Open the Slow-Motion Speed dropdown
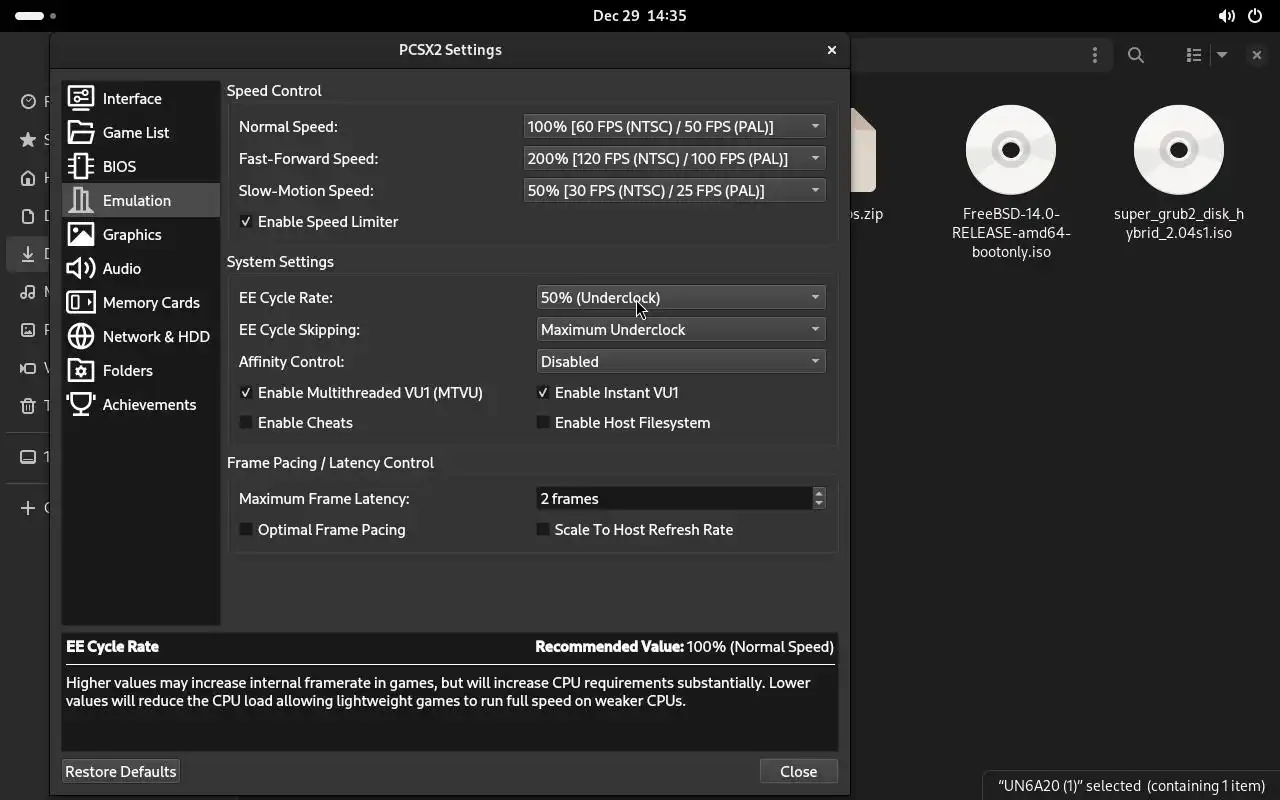The height and width of the screenshot is (800, 1280). [675, 191]
